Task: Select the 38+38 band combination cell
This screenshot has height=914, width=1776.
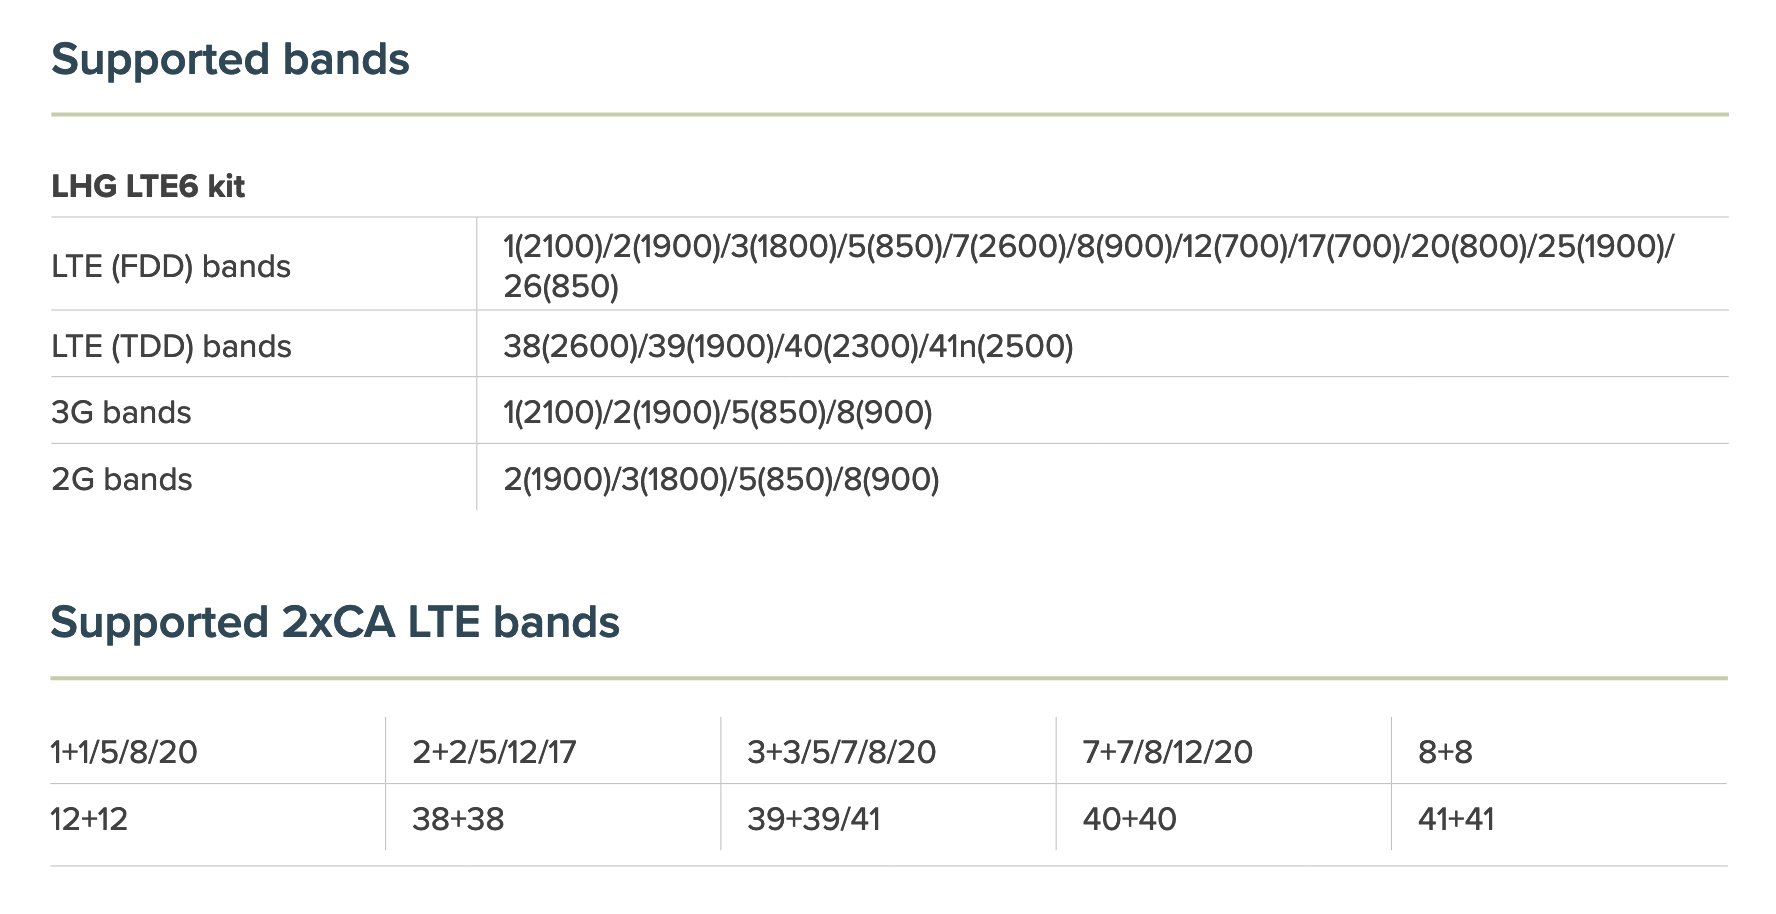Action: pyautogui.click(x=458, y=820)
